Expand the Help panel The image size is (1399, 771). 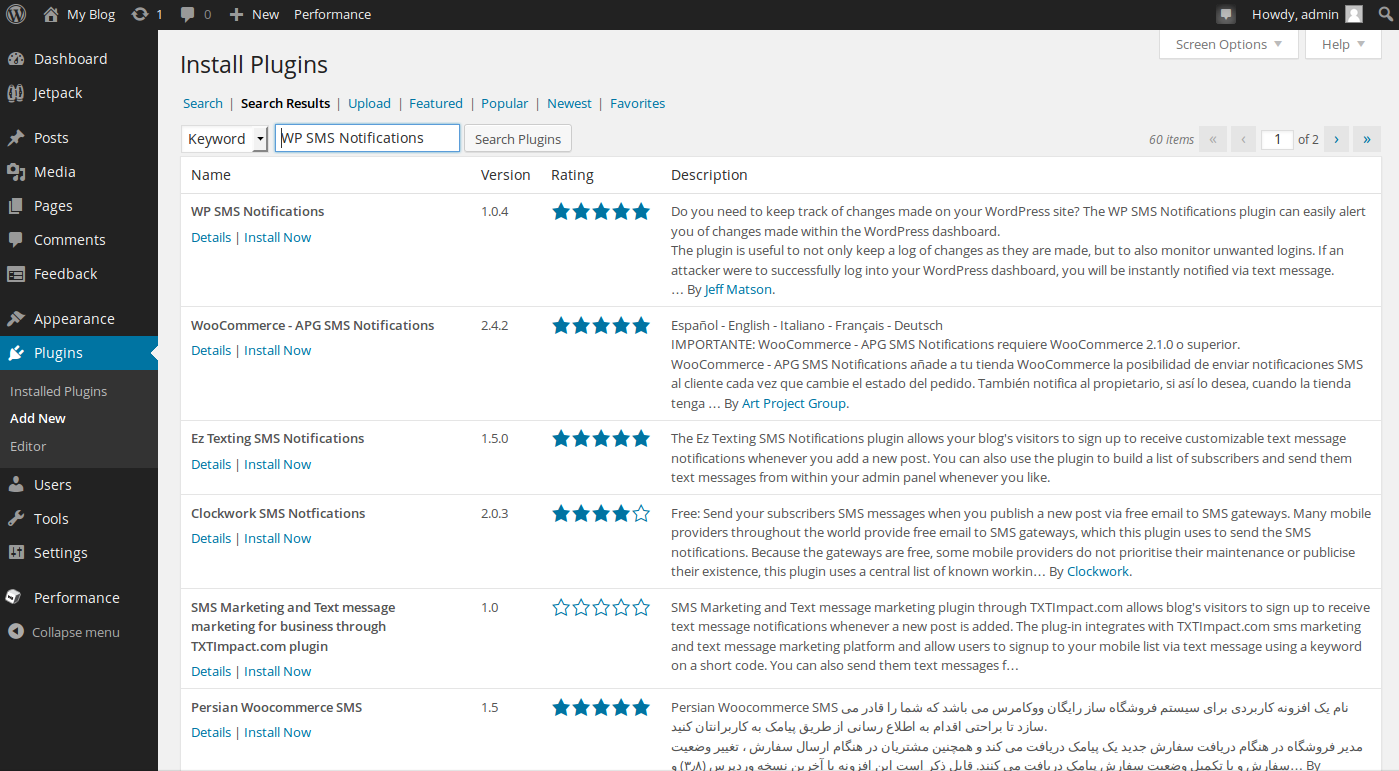[1343, 45]
